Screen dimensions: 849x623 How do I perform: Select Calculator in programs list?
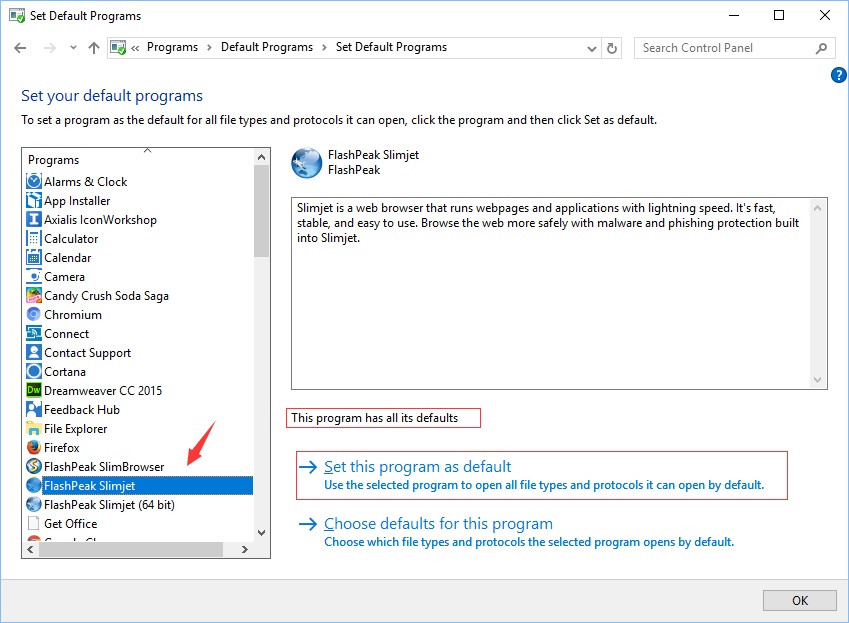pyautogui.click(x=71, y=239)
